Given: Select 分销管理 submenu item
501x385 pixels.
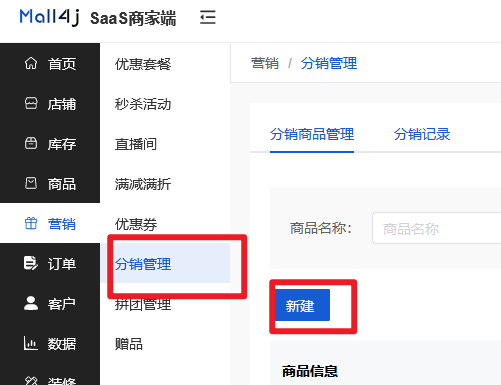Looking at the screenshot, I should coord(165,263).
